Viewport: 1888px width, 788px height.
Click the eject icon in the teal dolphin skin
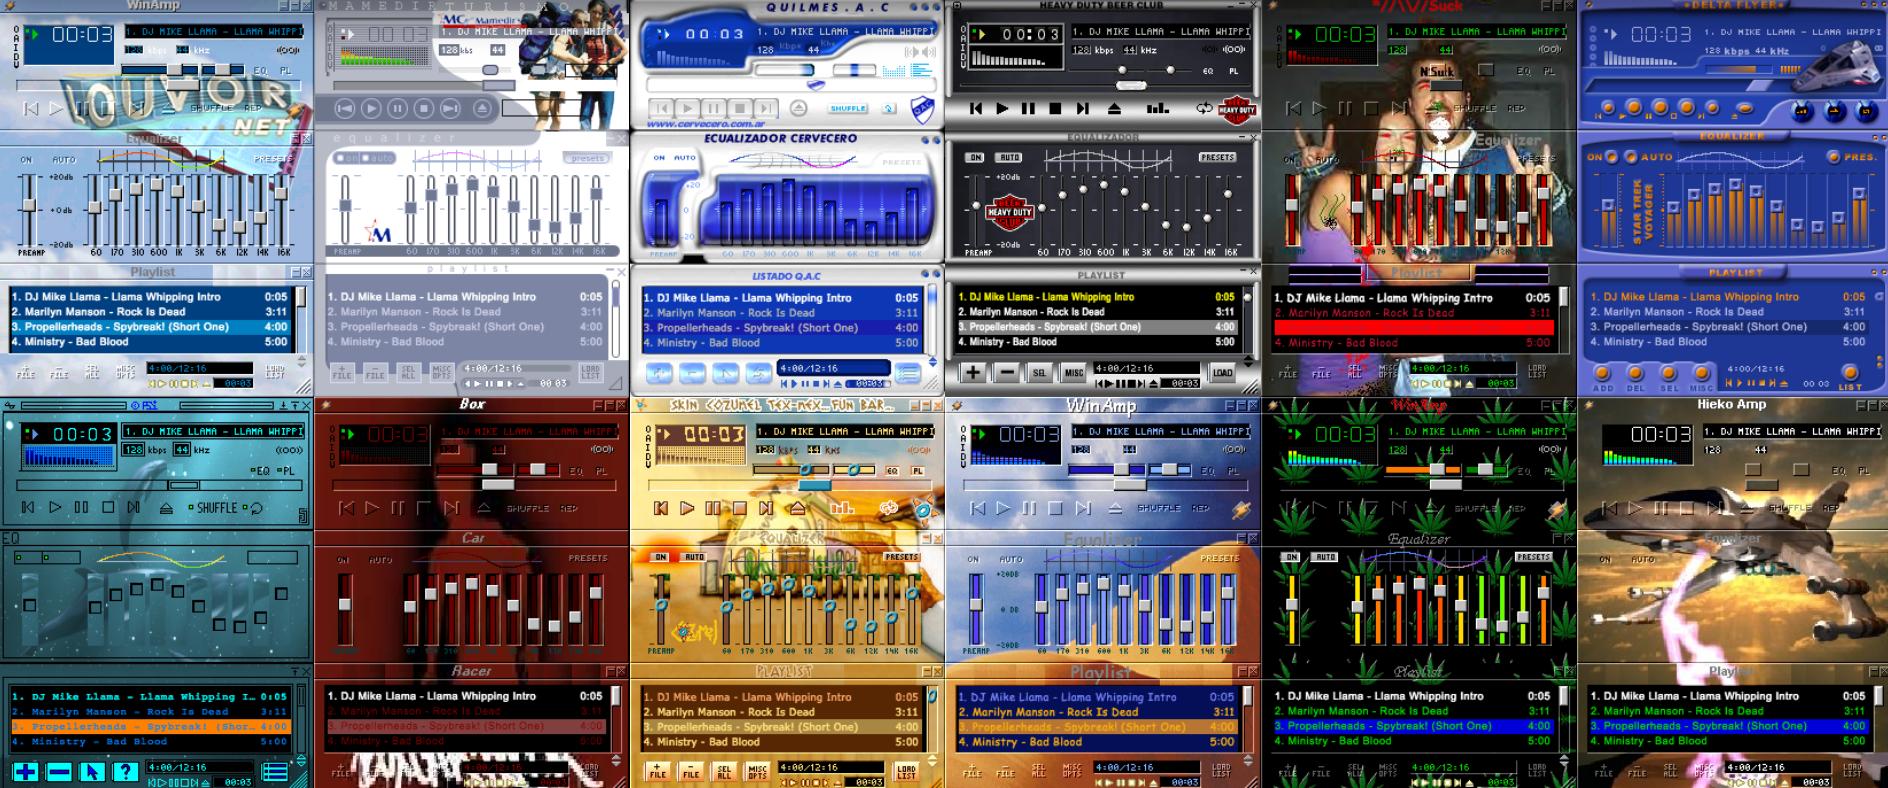(x=166, y=508)
